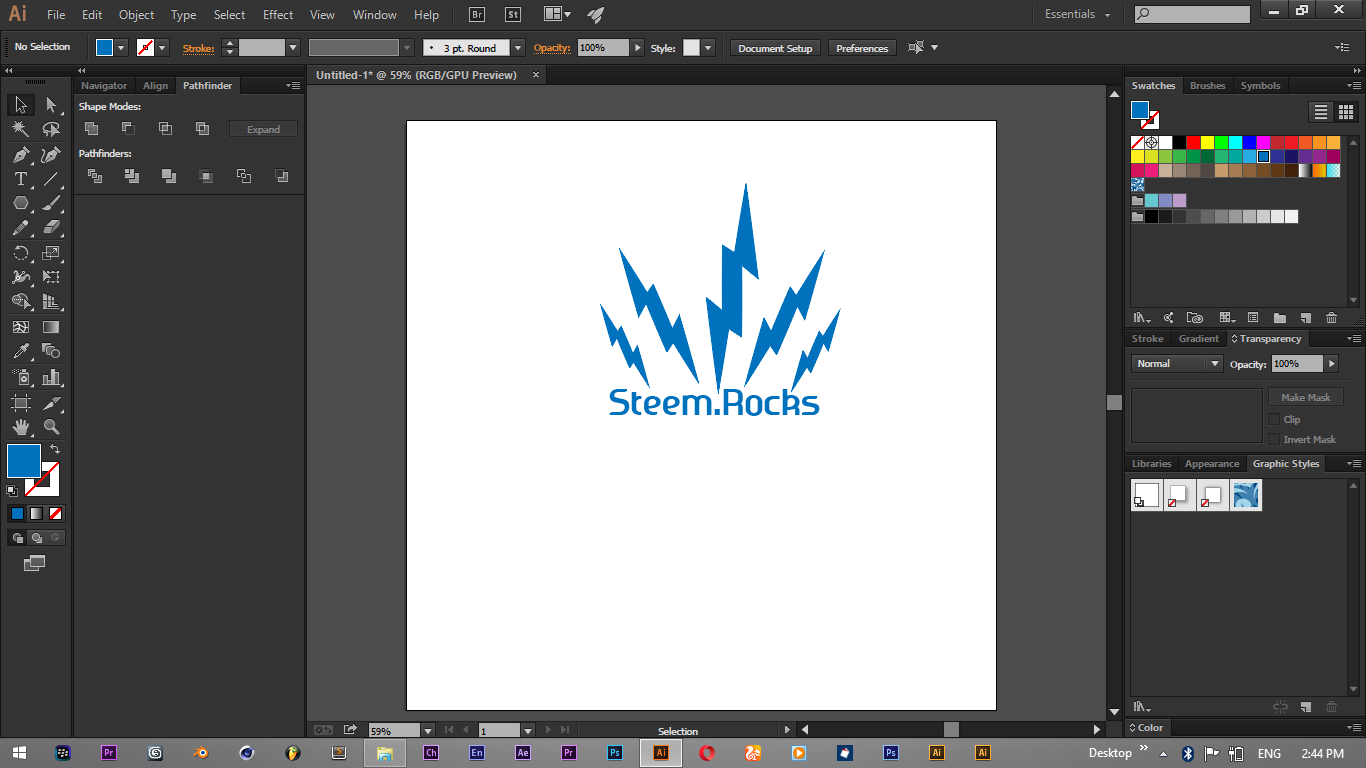Select the Mesh tool
1366x768 pixels.
20,327
